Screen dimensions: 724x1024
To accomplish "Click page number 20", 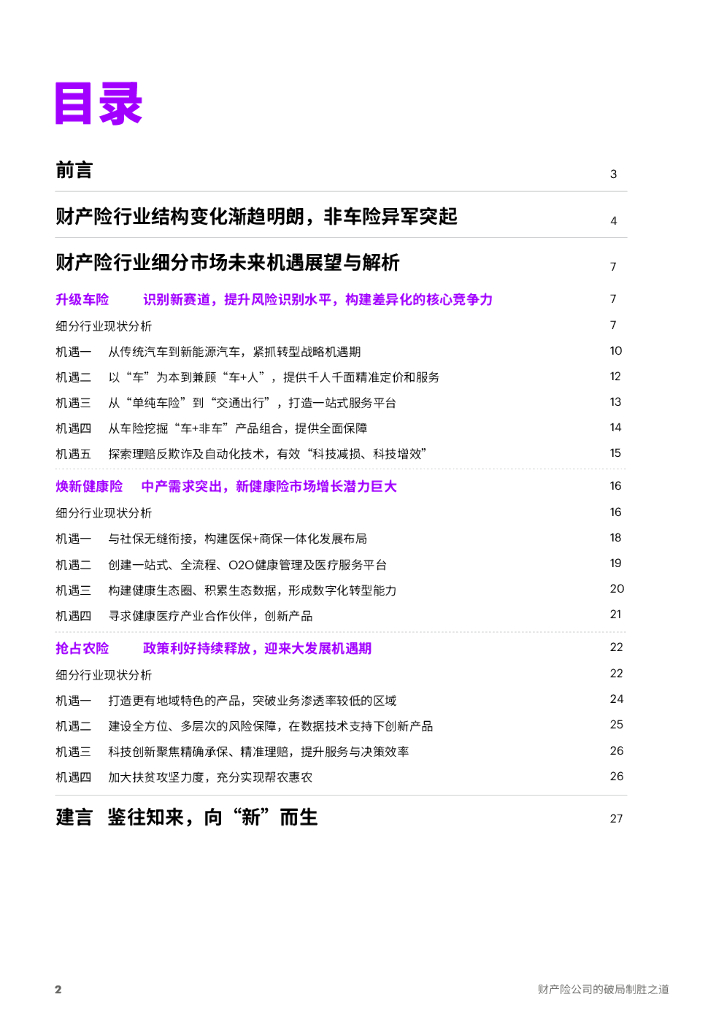I will coord(617,588).
